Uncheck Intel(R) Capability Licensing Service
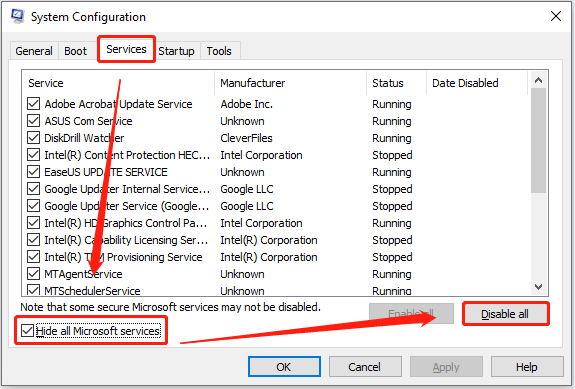This screenshot has width=575, height=389. pos(33,240)
